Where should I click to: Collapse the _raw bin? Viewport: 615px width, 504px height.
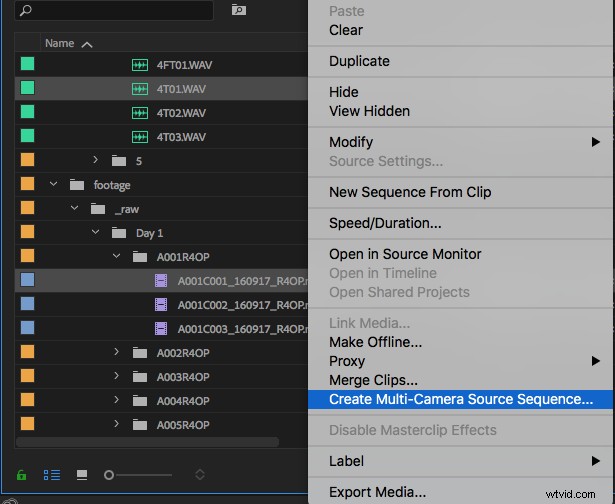click(x=74, y=208)
